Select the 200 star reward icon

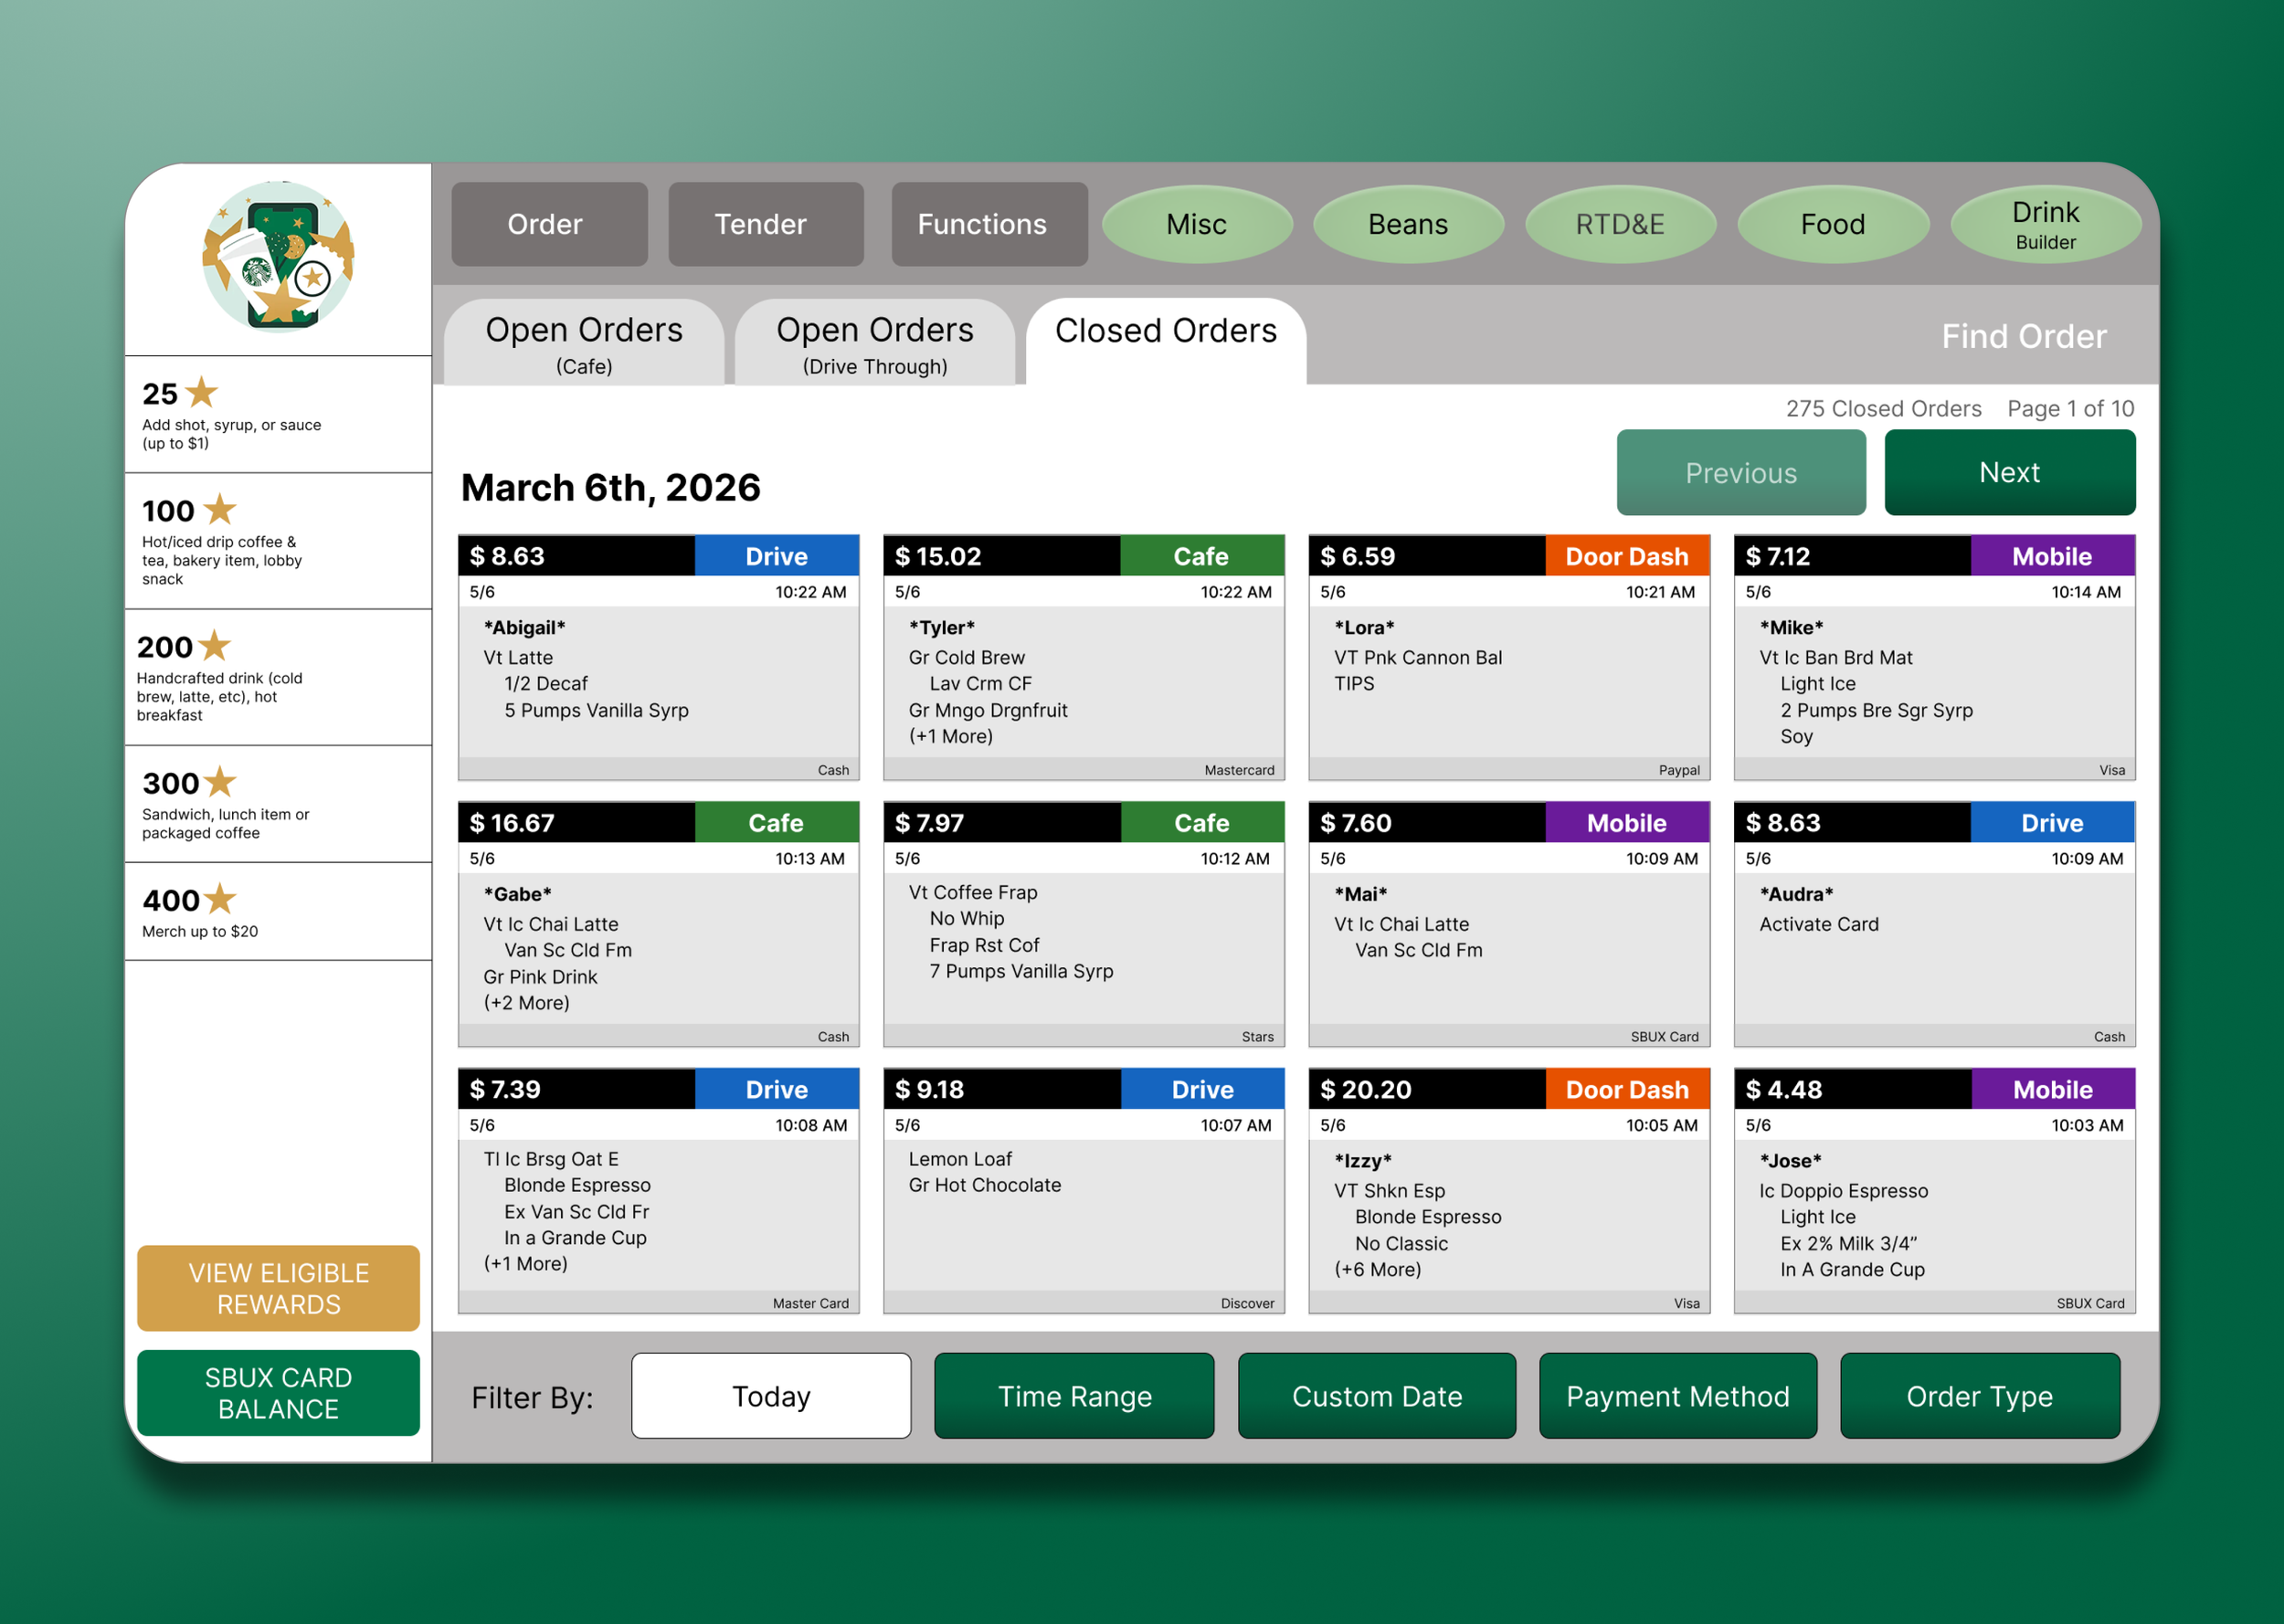pyautogui.click(x=214, y=645)
